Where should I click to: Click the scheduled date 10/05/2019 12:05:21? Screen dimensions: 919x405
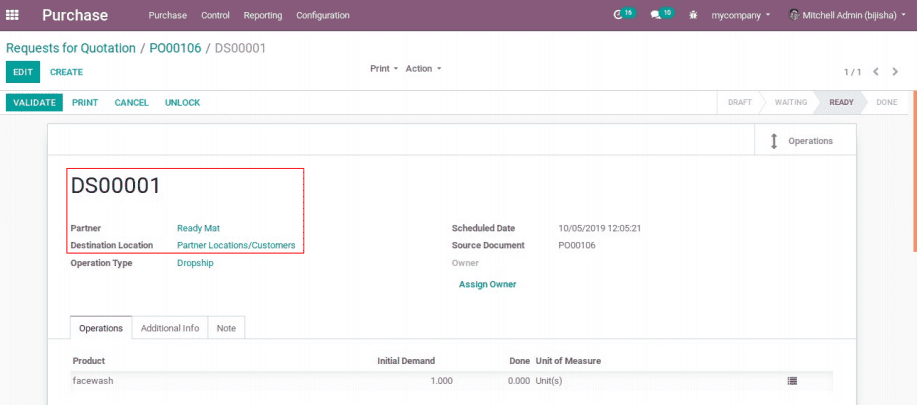coord(600,228)
